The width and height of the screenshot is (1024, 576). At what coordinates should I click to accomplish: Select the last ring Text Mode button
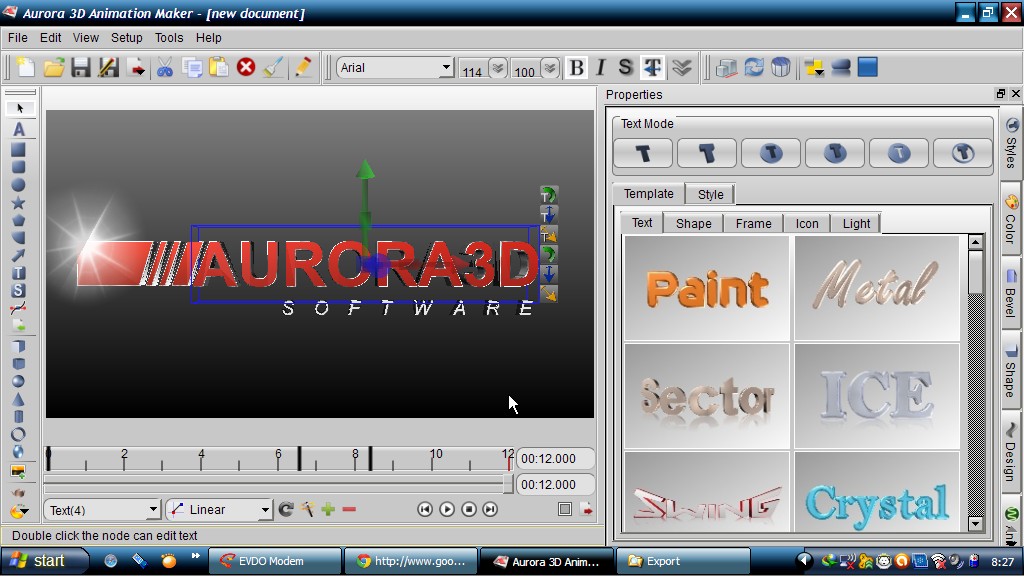[x=963, y=153]
